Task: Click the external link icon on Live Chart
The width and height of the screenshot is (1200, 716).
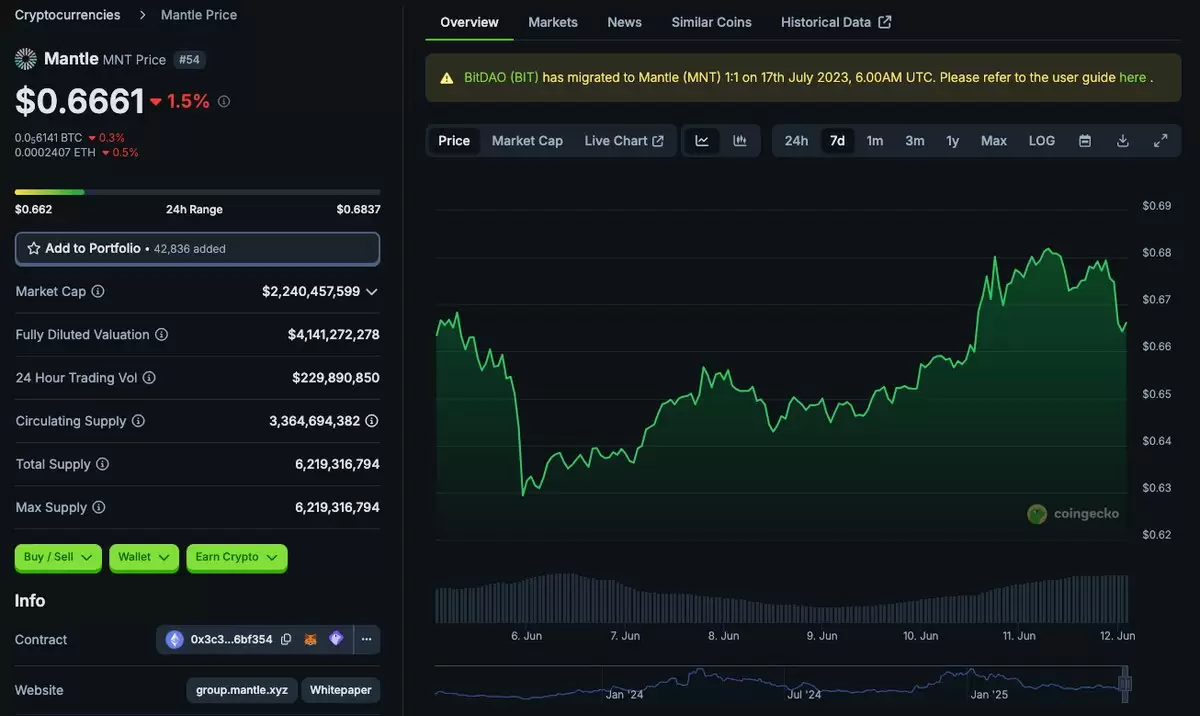Action: click(x=658, y=141)
